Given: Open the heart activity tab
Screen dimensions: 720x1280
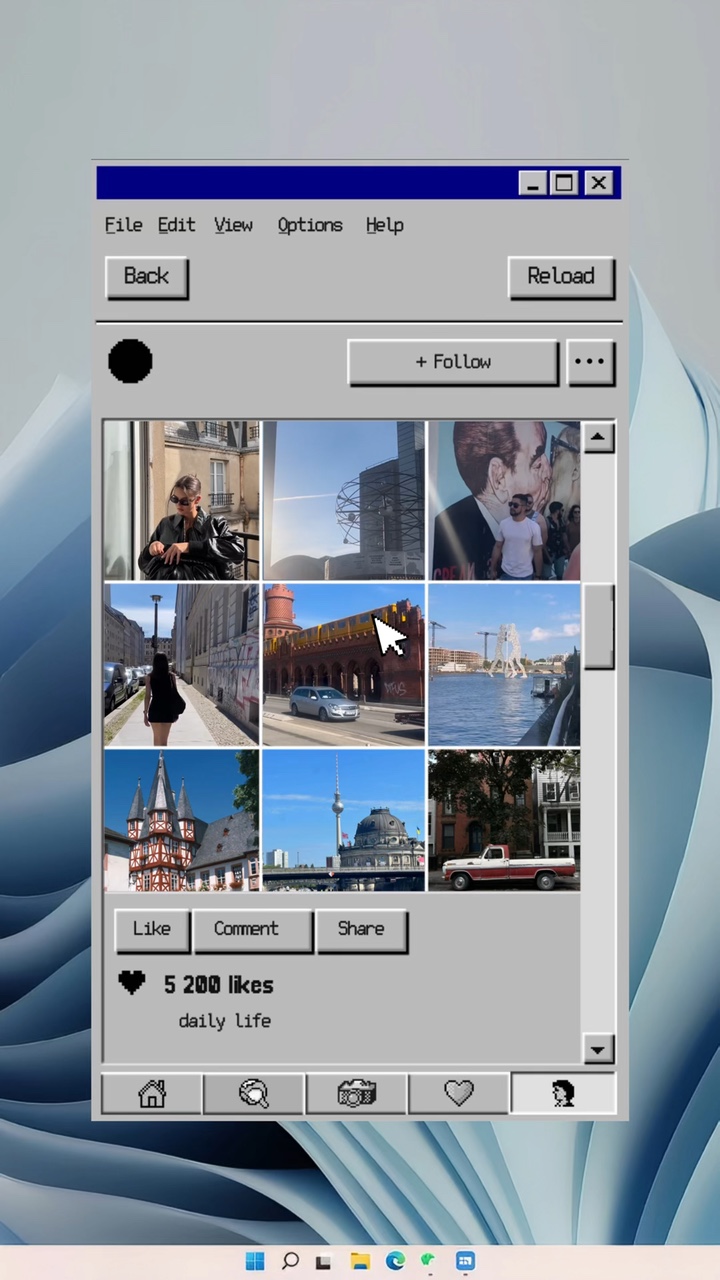Looking at the screenshot, I should click(459, 1094).
